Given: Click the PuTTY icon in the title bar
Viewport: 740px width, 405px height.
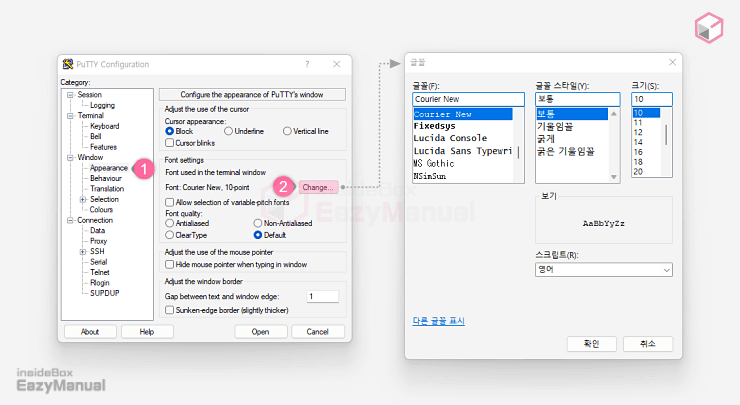Looking at the screenshot, I should point(68,64).
